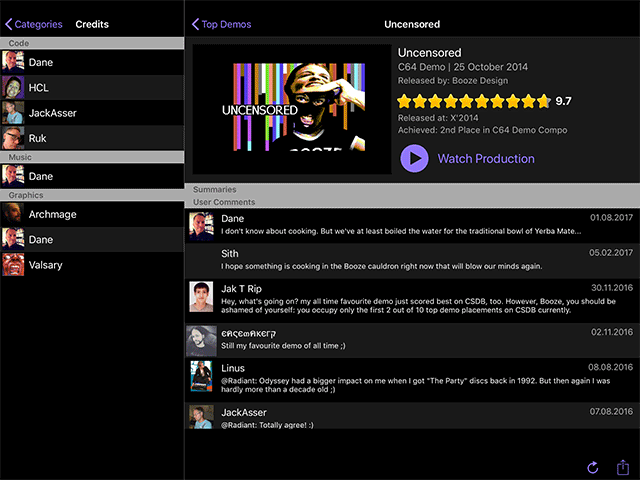The height and width of the screenshot is (480, 640).
Task: Click 'C64 Demo | 25 October 2014' line
Action: 462,67
